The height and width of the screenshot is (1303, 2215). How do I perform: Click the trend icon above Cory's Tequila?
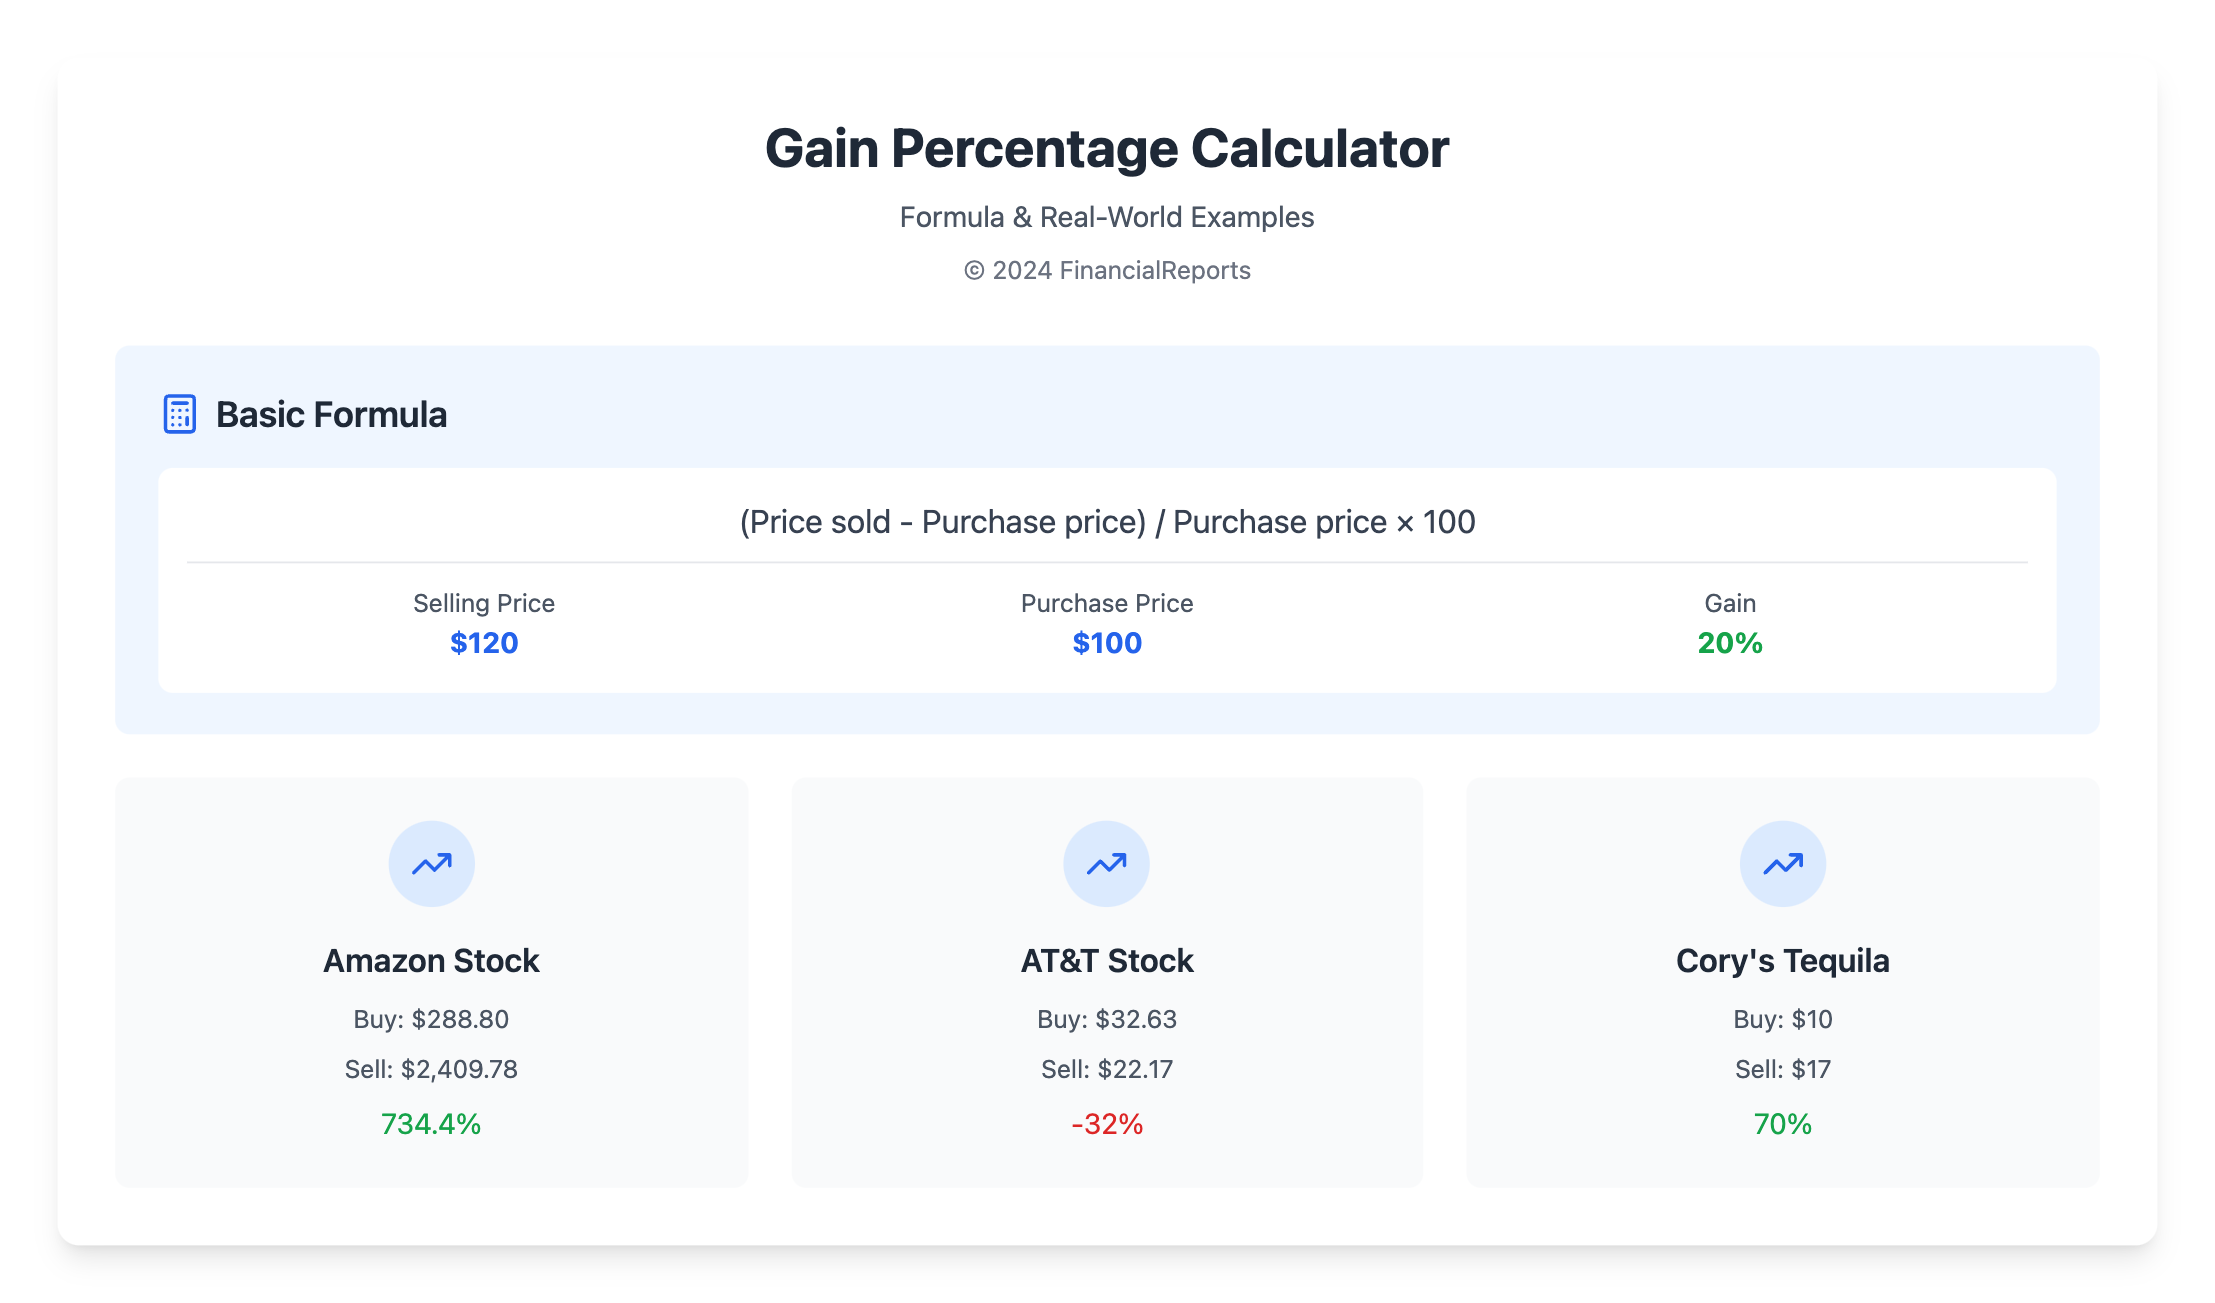click(x=1782, y=864)
